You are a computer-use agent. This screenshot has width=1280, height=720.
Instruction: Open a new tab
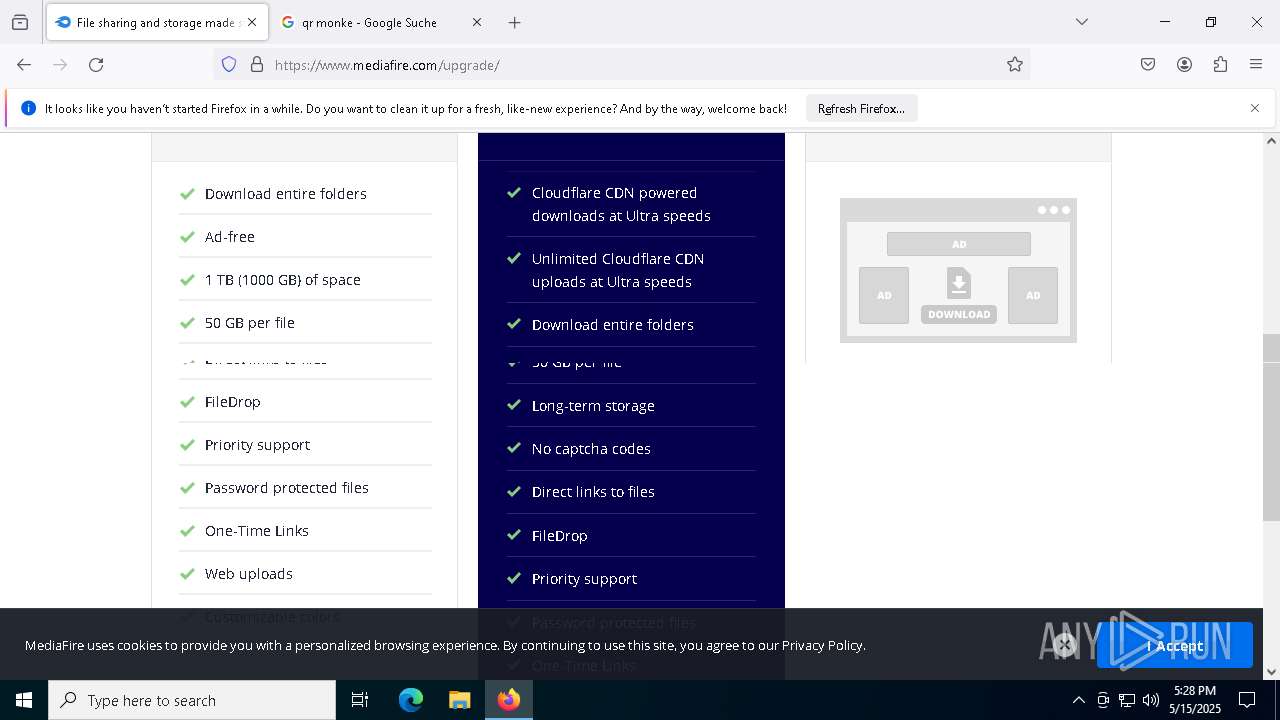(514, 22)
